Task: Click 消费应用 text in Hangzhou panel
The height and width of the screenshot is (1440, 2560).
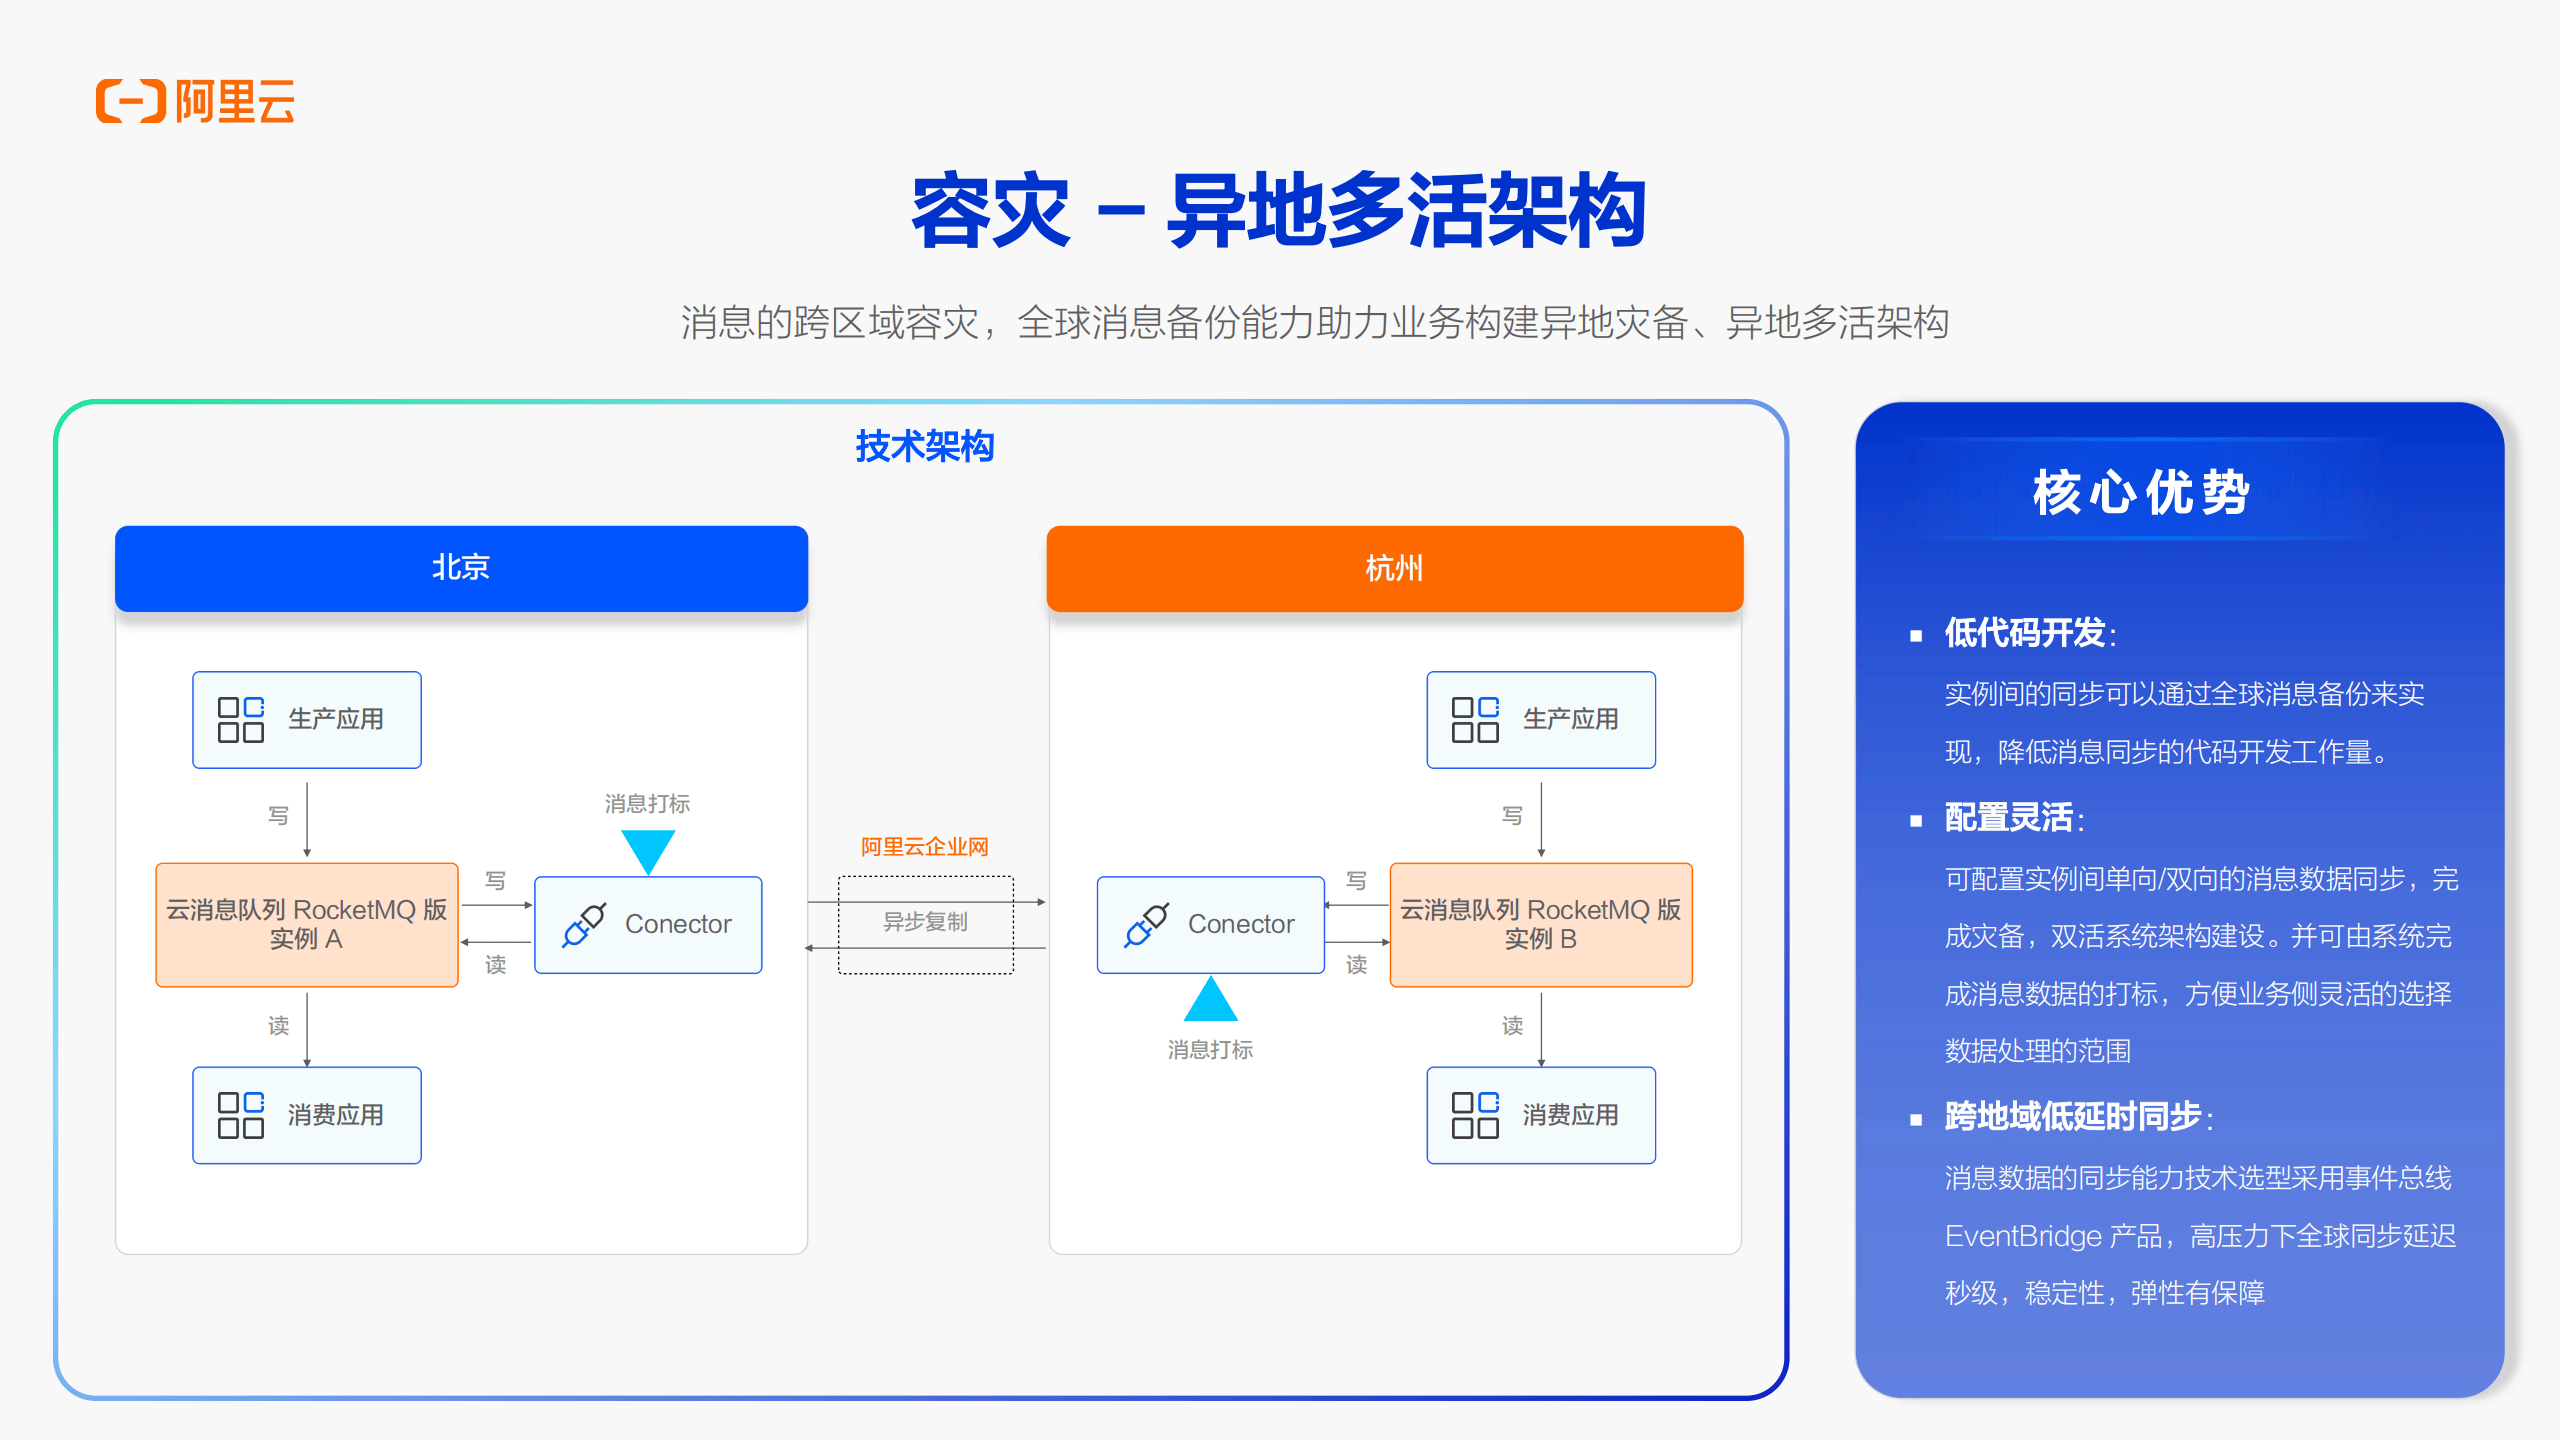Action: [1570, 1115]
